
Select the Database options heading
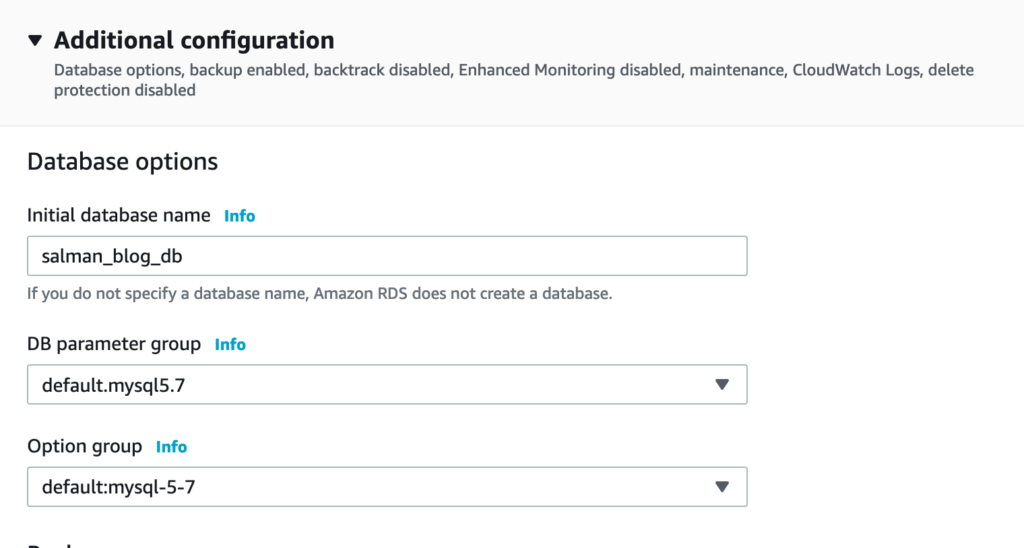(x=123, y=161)
